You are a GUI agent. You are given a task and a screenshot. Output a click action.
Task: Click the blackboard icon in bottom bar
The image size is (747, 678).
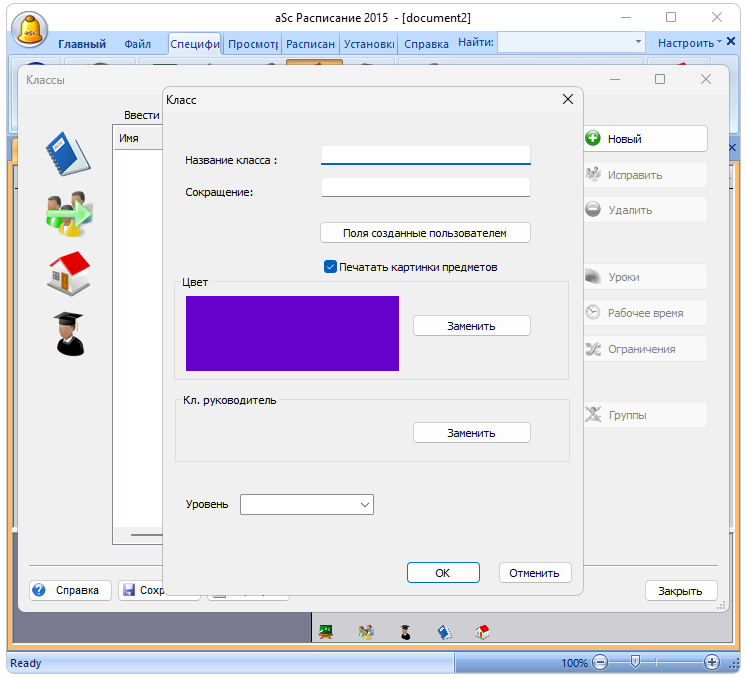click(325, 632)
